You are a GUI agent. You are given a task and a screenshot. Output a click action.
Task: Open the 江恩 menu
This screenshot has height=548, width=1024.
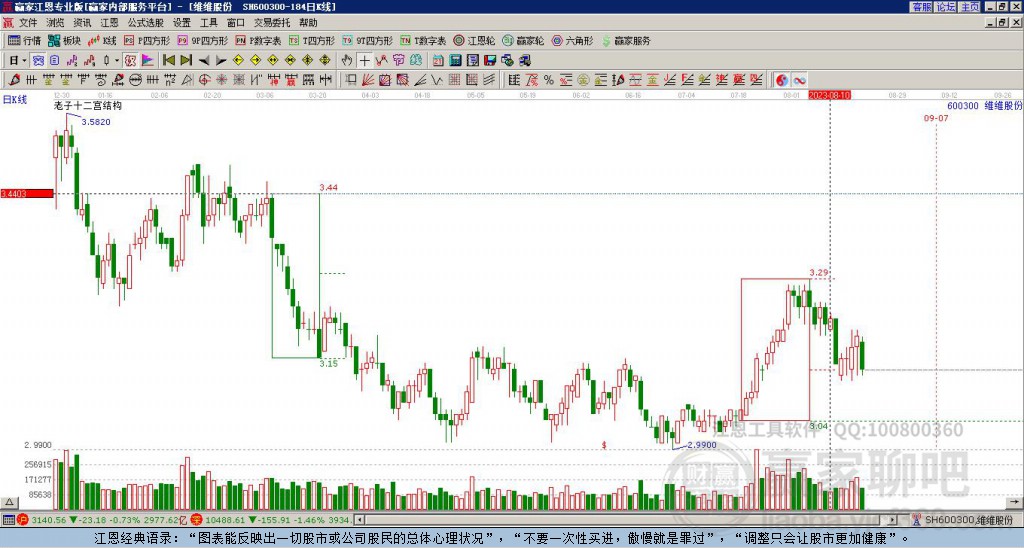[110, 23]
